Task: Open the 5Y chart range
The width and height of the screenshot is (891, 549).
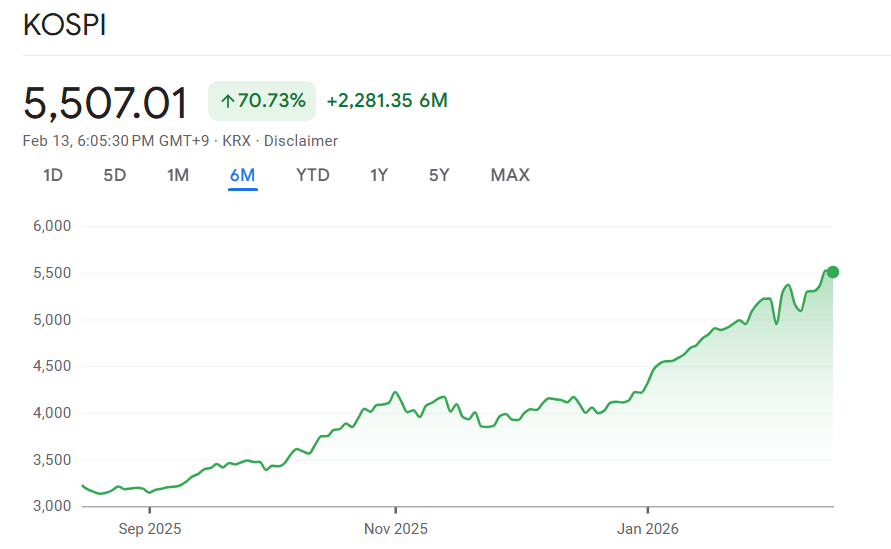Action: click(x=439, y=175)
